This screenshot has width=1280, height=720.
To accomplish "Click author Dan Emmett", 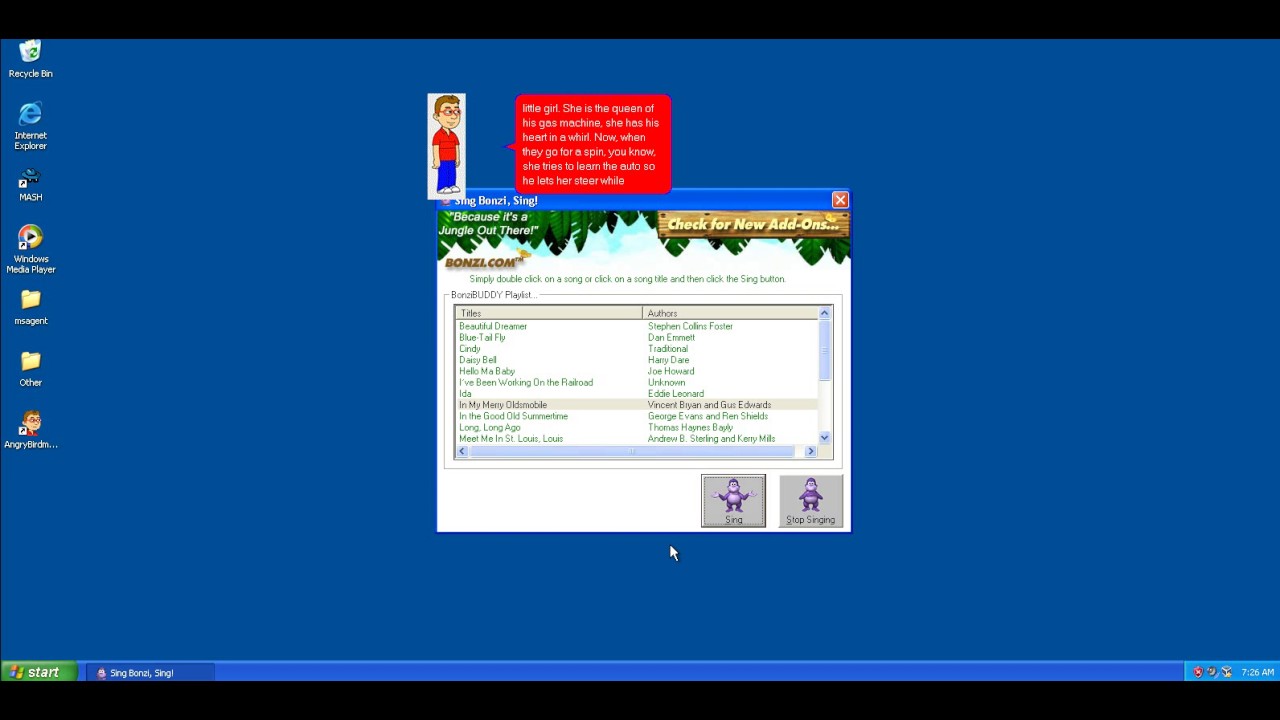I will [671, 337].
